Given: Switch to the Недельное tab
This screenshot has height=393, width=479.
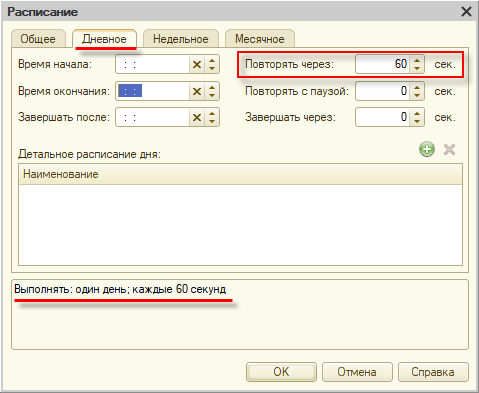Looking at the screenshot, I should (x=181, y=39).
